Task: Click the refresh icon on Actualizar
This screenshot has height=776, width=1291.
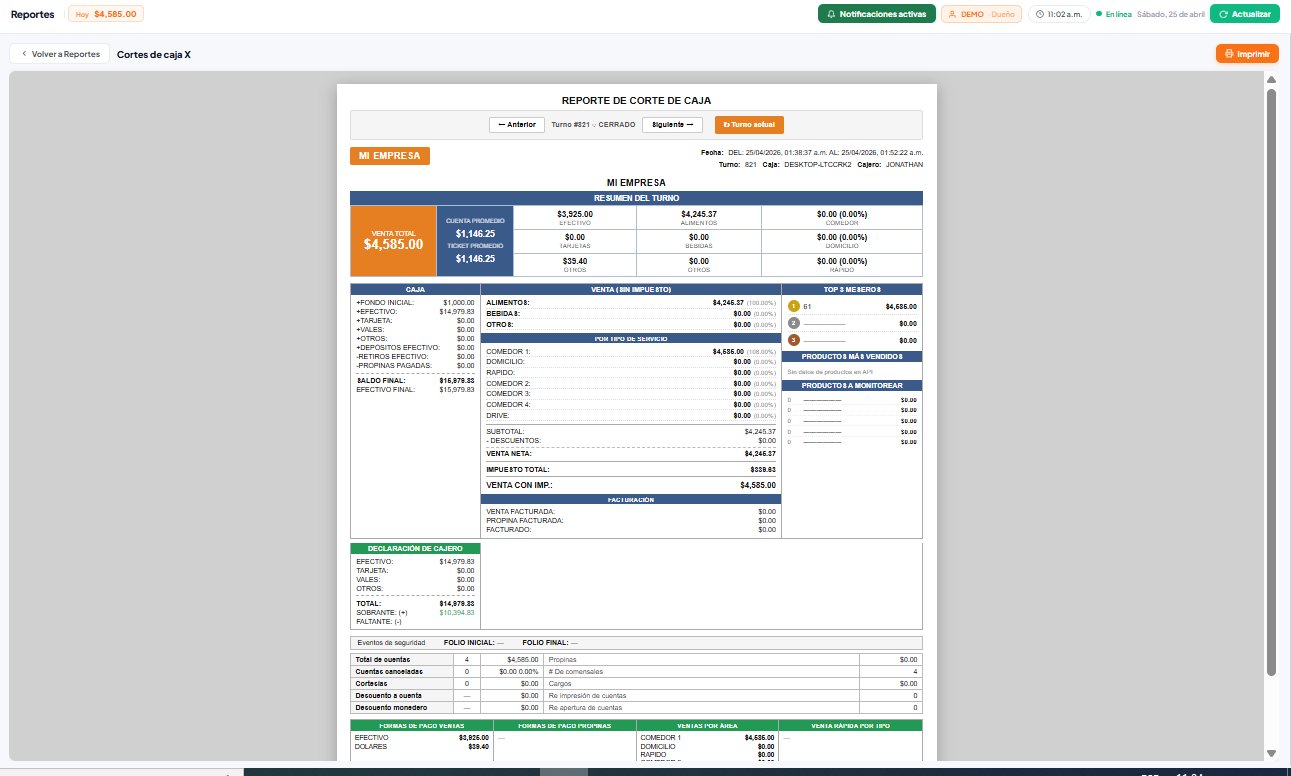Action: pos(1222,14)
